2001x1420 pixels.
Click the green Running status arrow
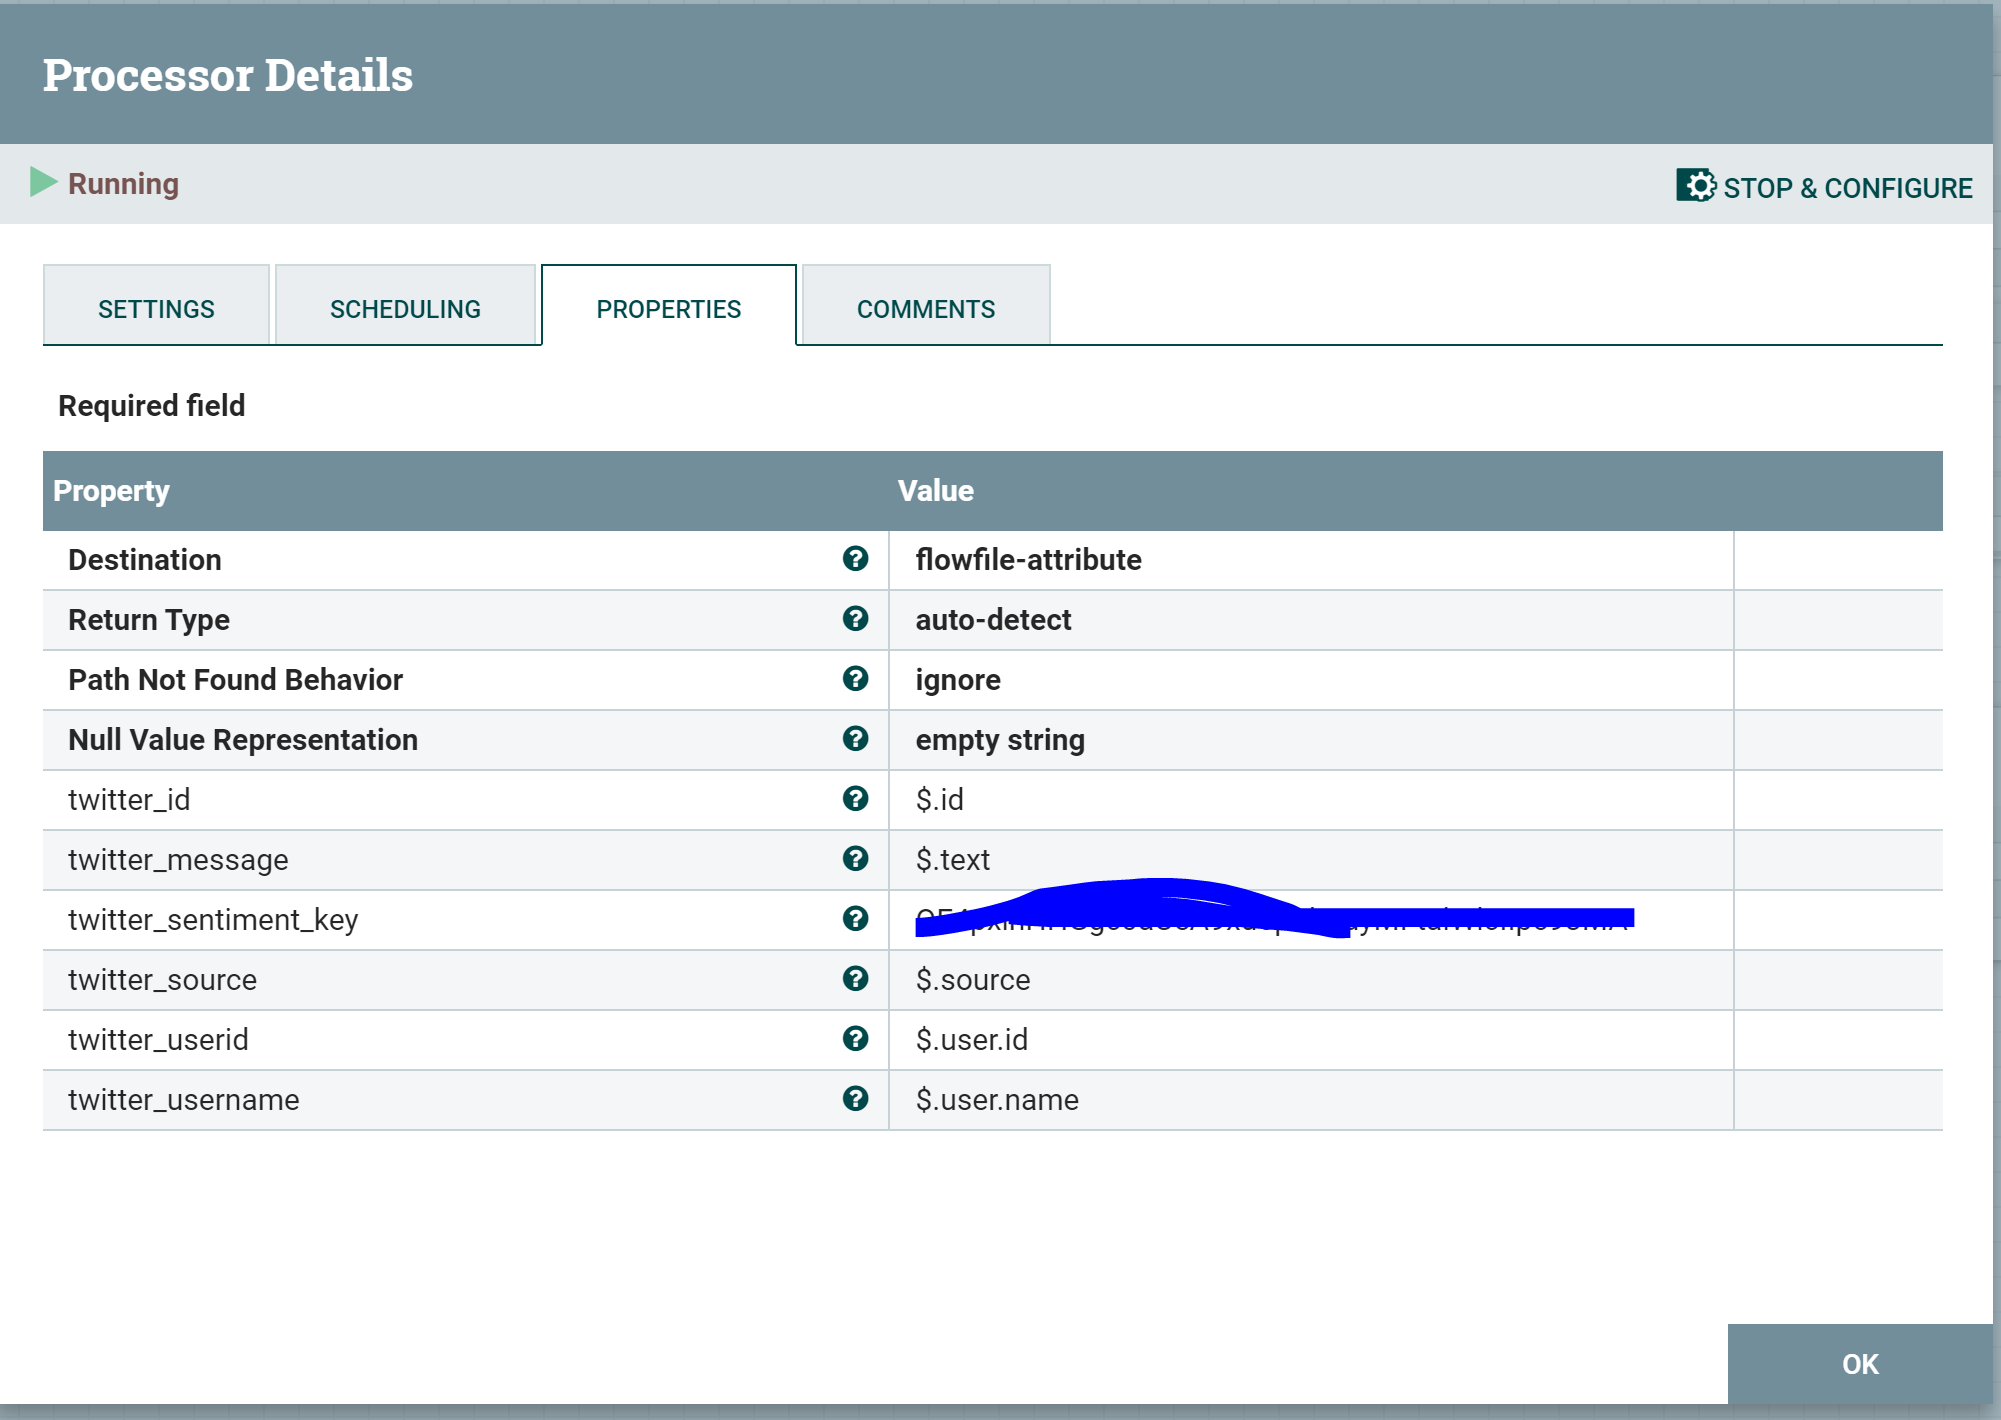42,183
